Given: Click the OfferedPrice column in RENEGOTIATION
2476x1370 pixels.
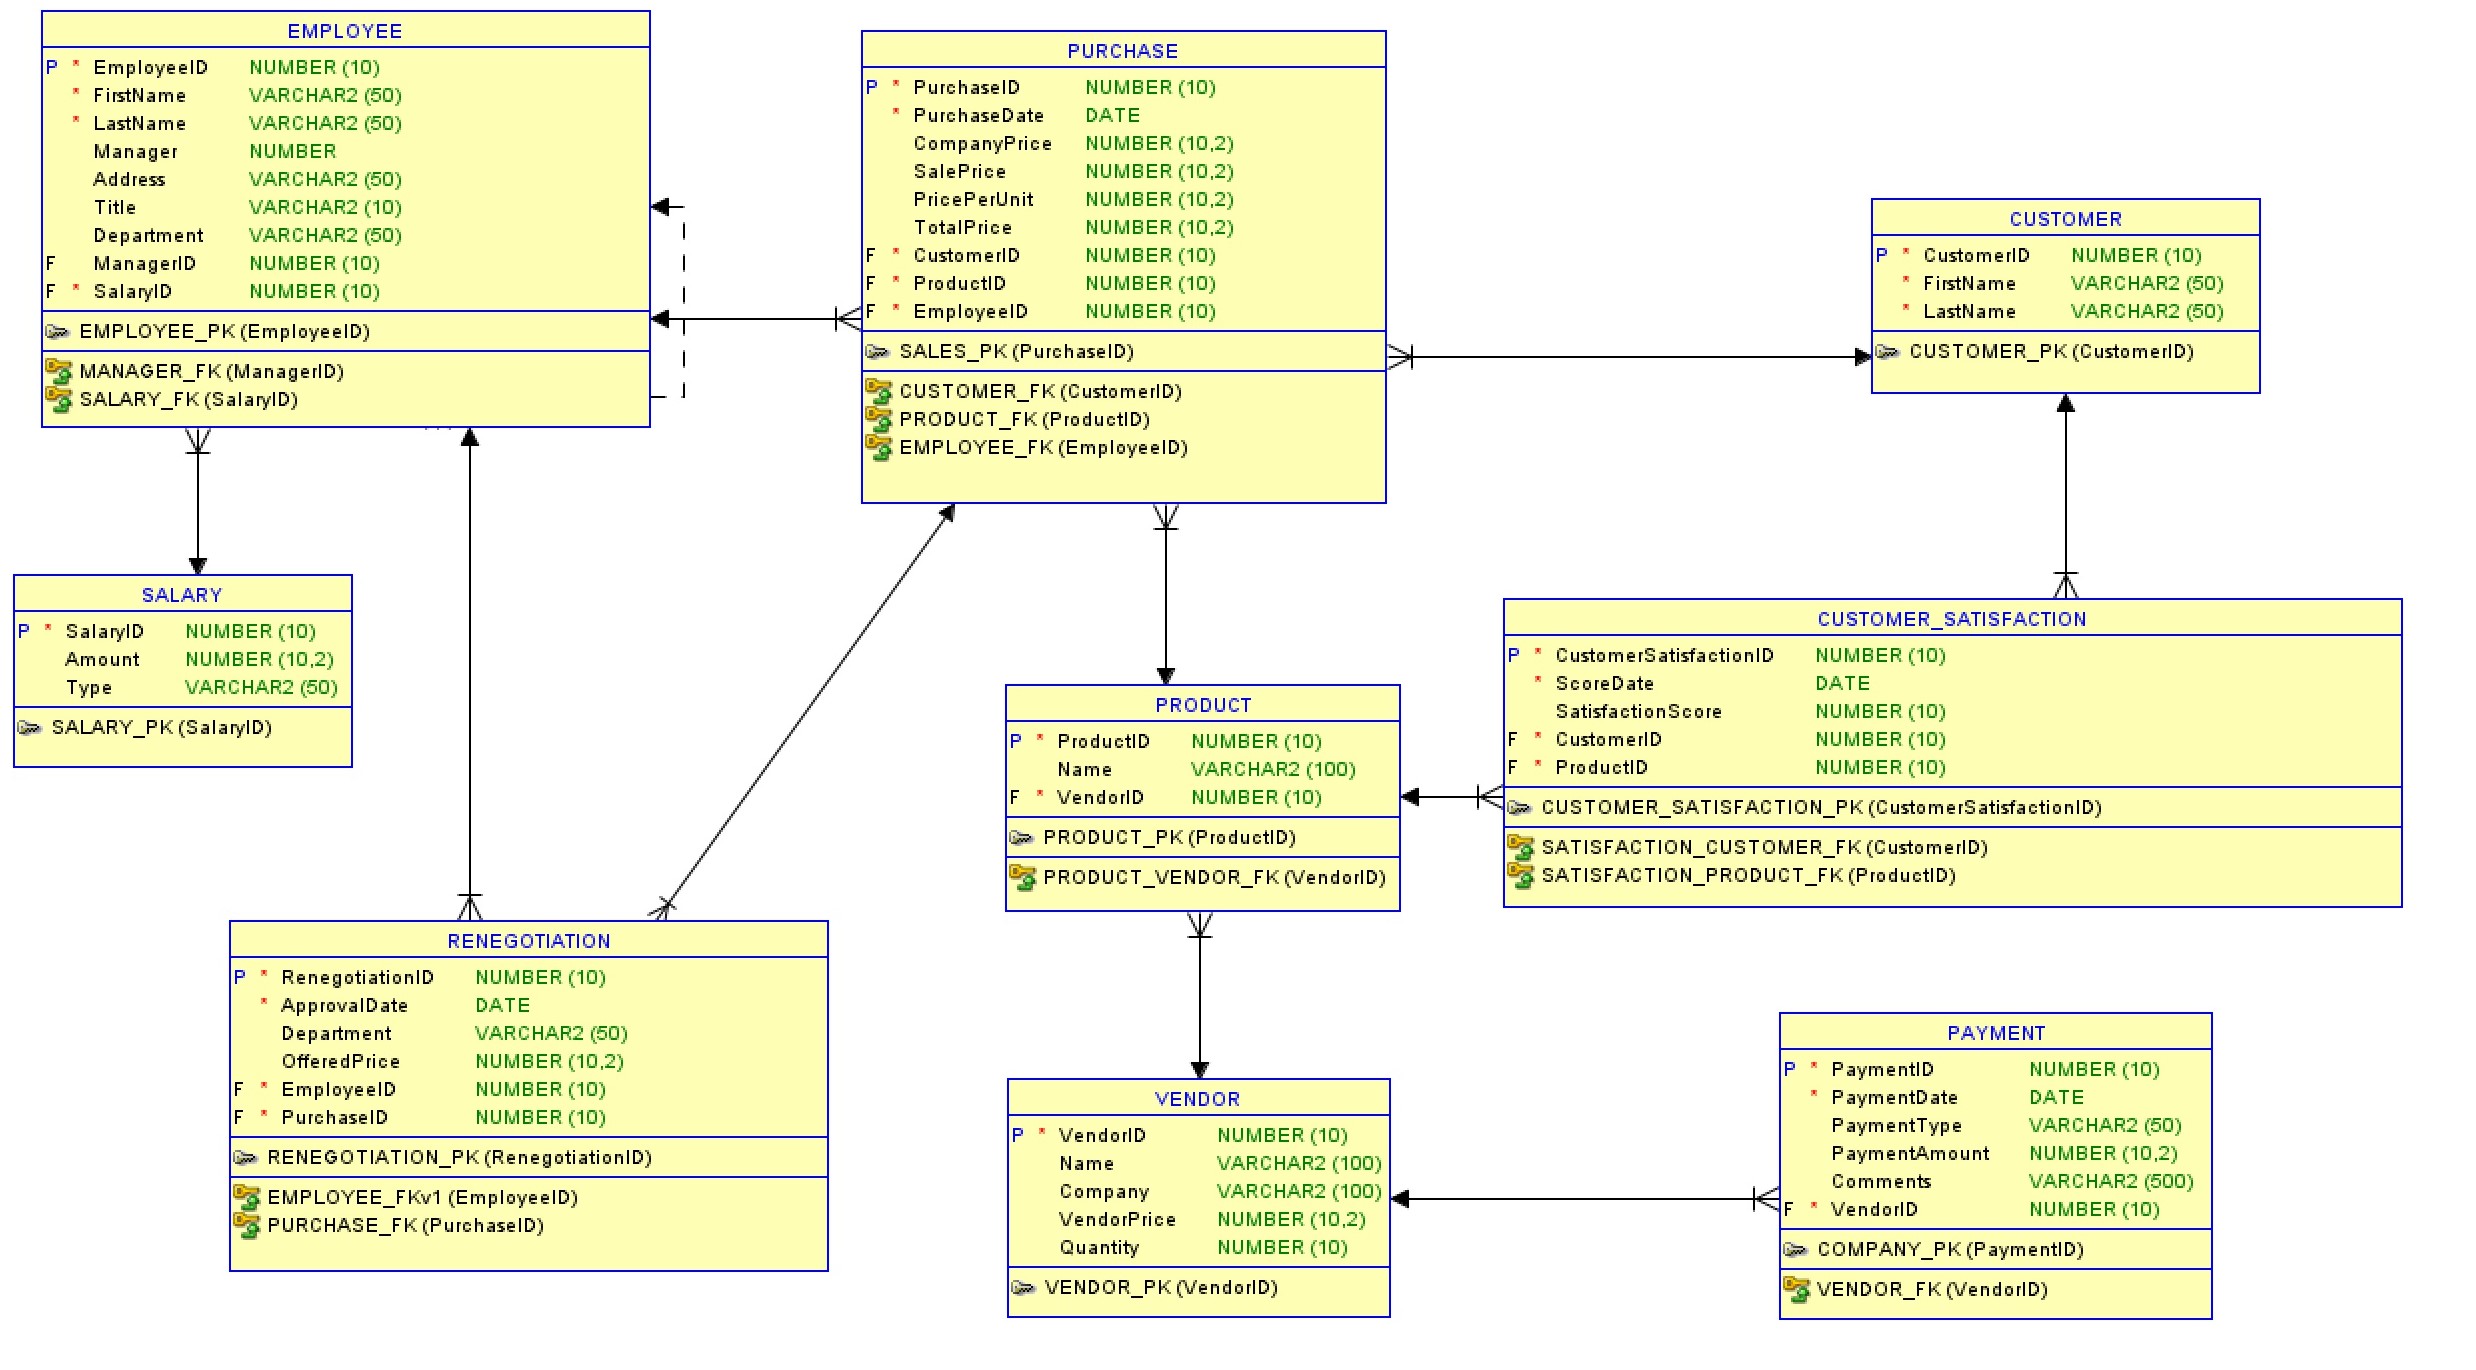Looking at the screenshot, I should tap(340, 1061).
